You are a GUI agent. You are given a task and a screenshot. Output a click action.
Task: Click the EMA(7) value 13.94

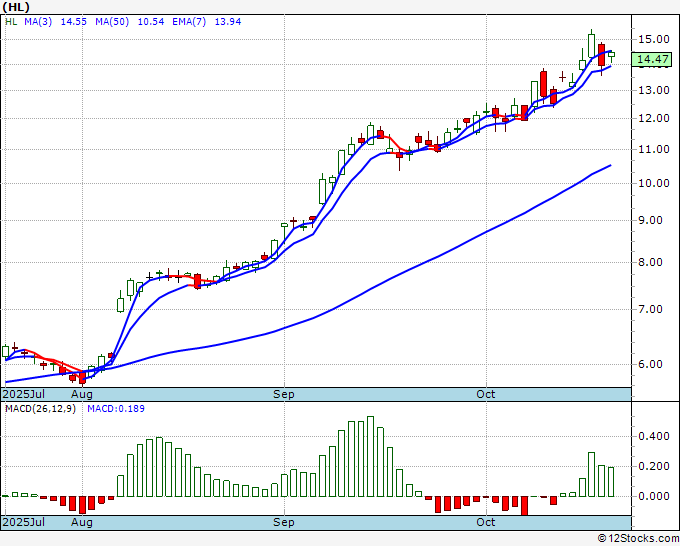[228, 22]
